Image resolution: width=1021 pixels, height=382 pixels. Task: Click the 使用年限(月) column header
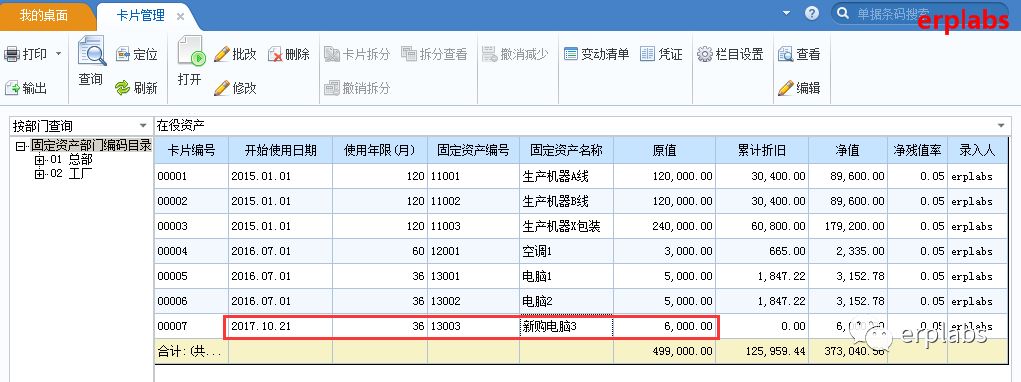[x=380, y=150]
